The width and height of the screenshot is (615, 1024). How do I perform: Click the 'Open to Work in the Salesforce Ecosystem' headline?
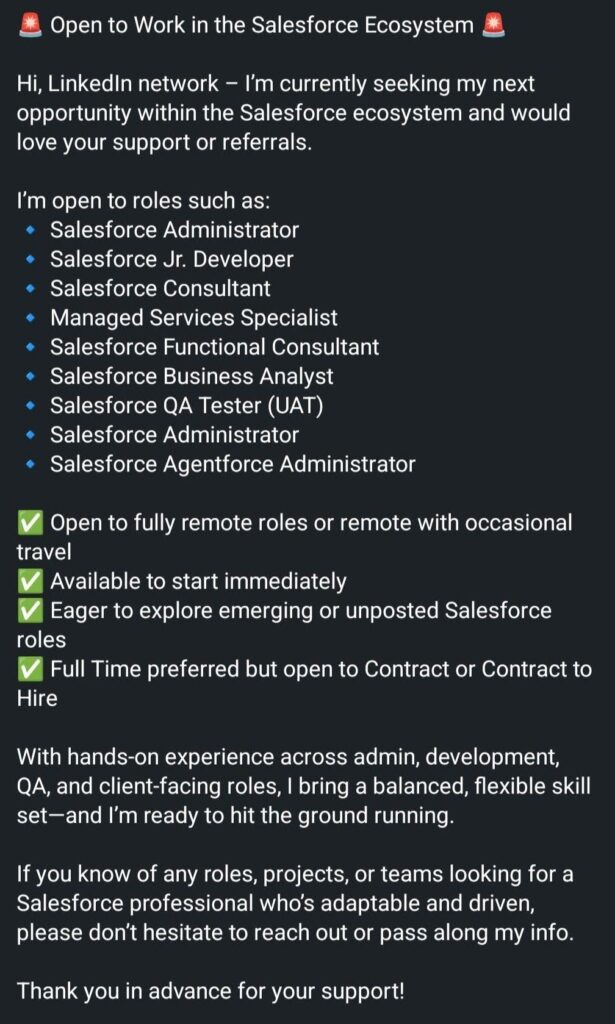[262, 26]
